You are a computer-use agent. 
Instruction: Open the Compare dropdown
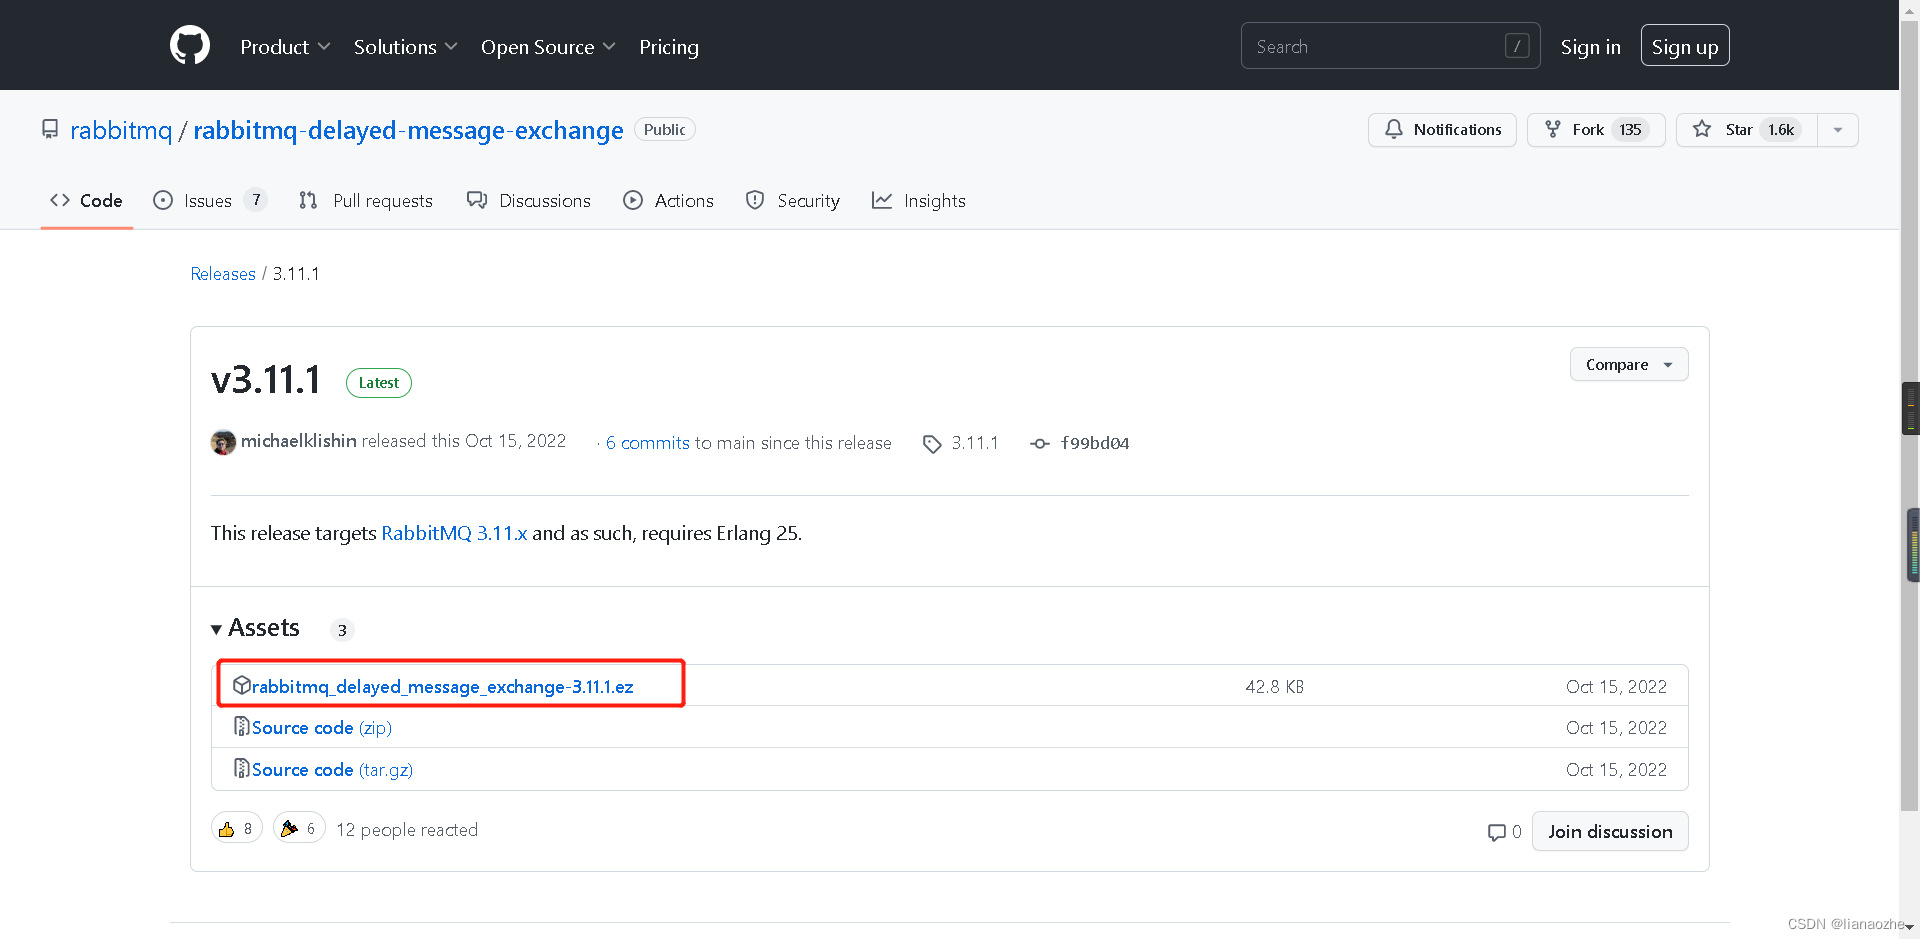point(1629,365)
